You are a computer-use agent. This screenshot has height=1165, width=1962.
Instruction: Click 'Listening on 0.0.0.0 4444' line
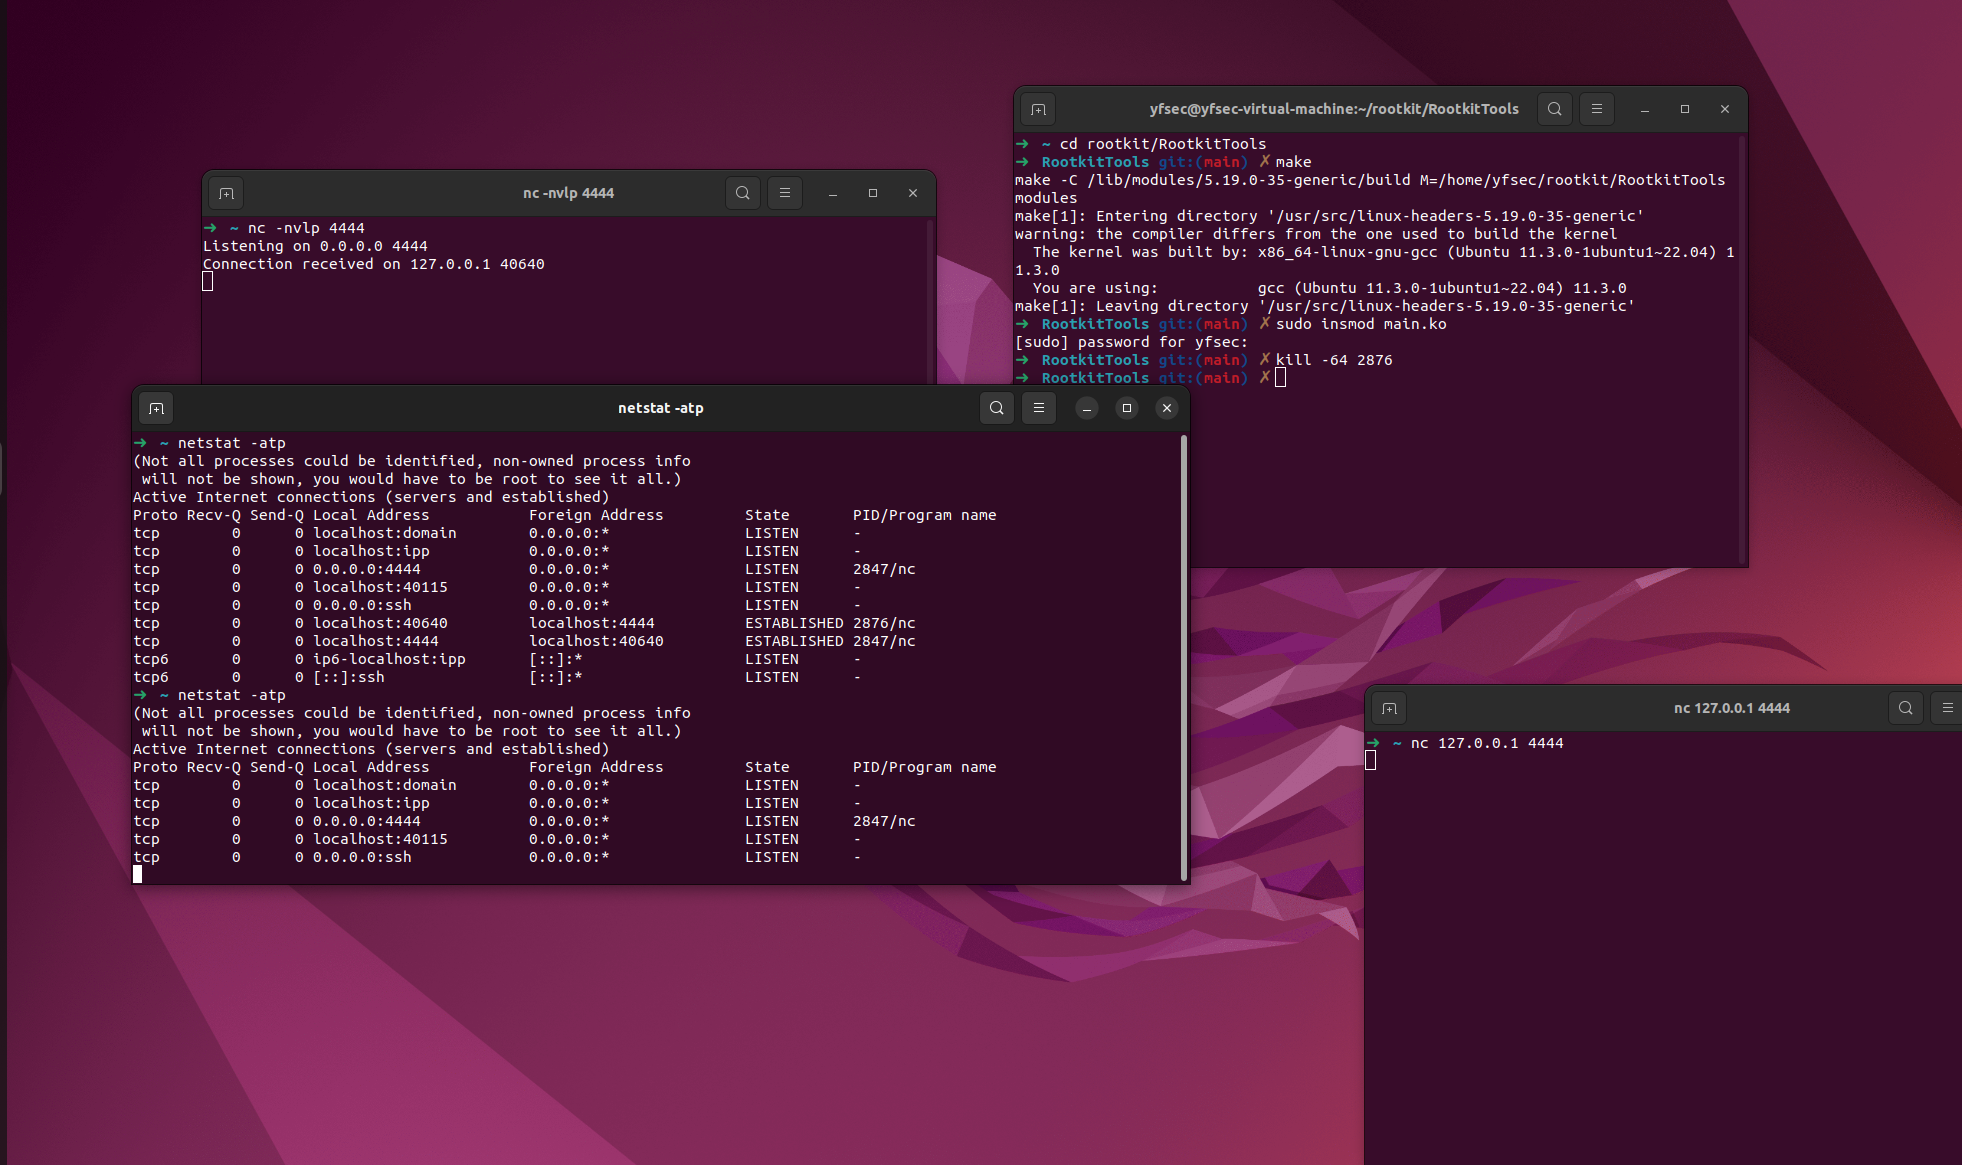[315, 246]
